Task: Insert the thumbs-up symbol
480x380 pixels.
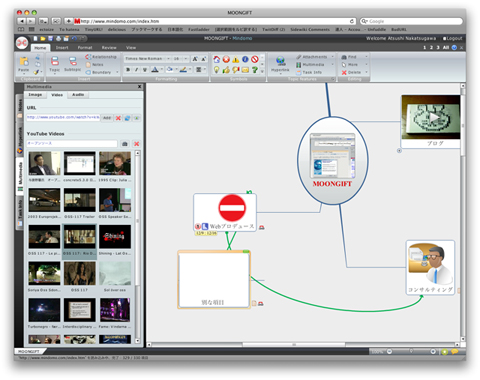Action: click(x=226, y=69)
